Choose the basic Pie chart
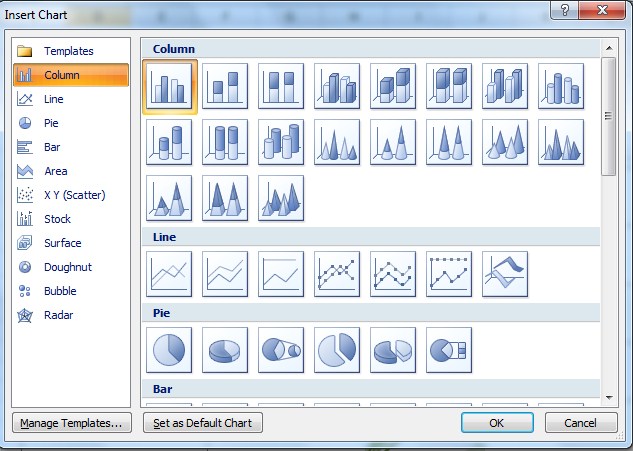 (169, 350)
